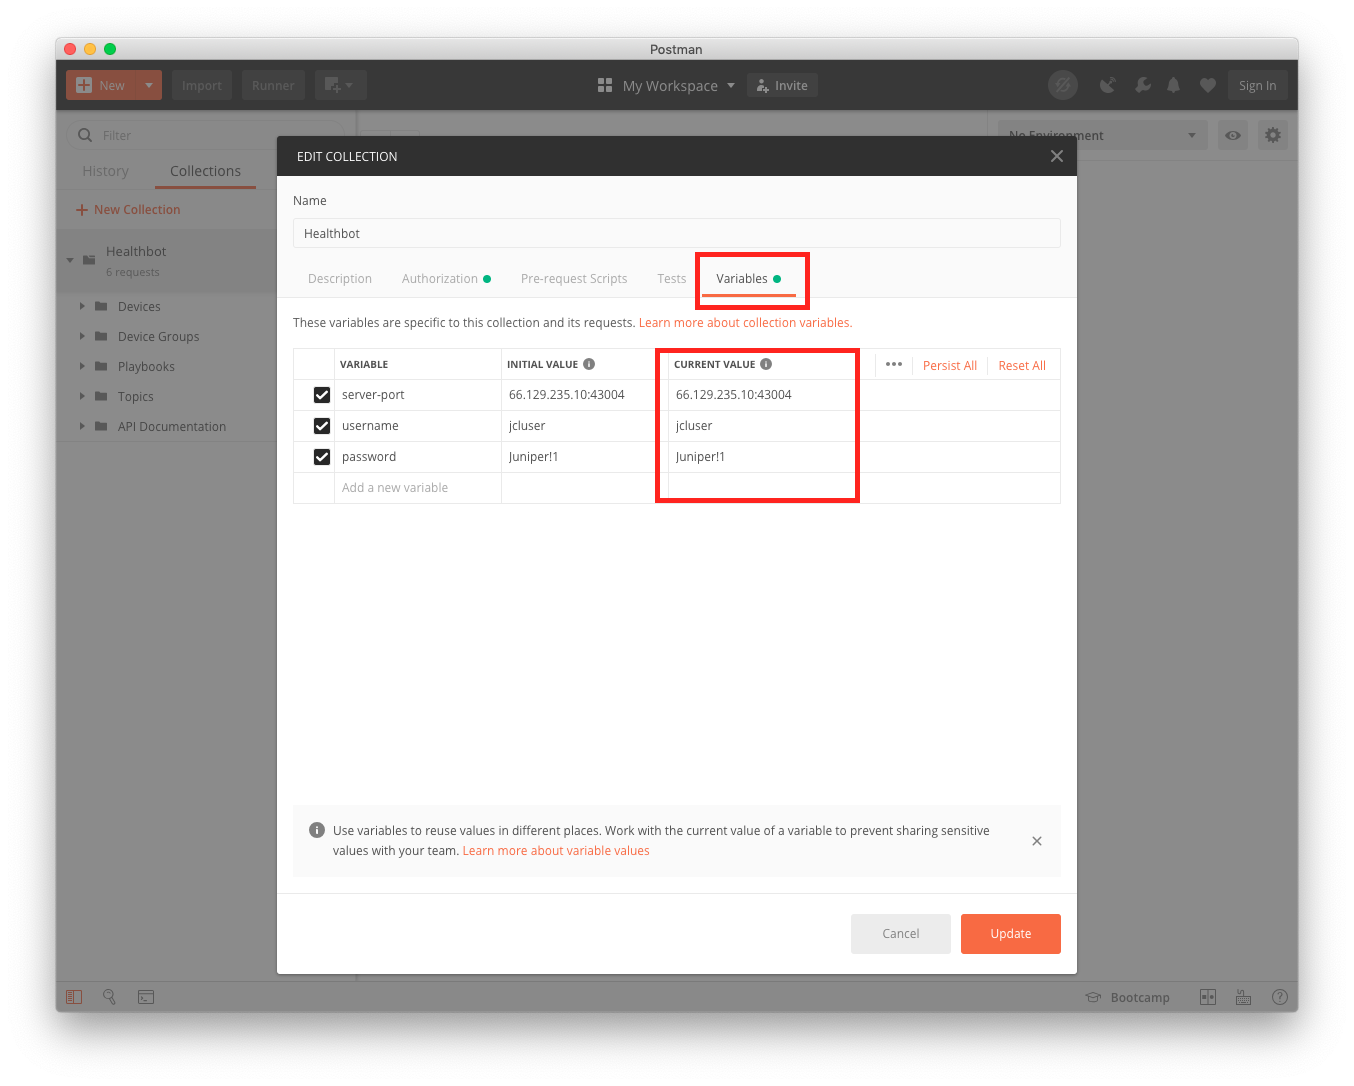Image resolution: width=1354 pixels, height=1086 pixels.
Task: Click the Initial Value info icon
Action: [x=589, y=364]
